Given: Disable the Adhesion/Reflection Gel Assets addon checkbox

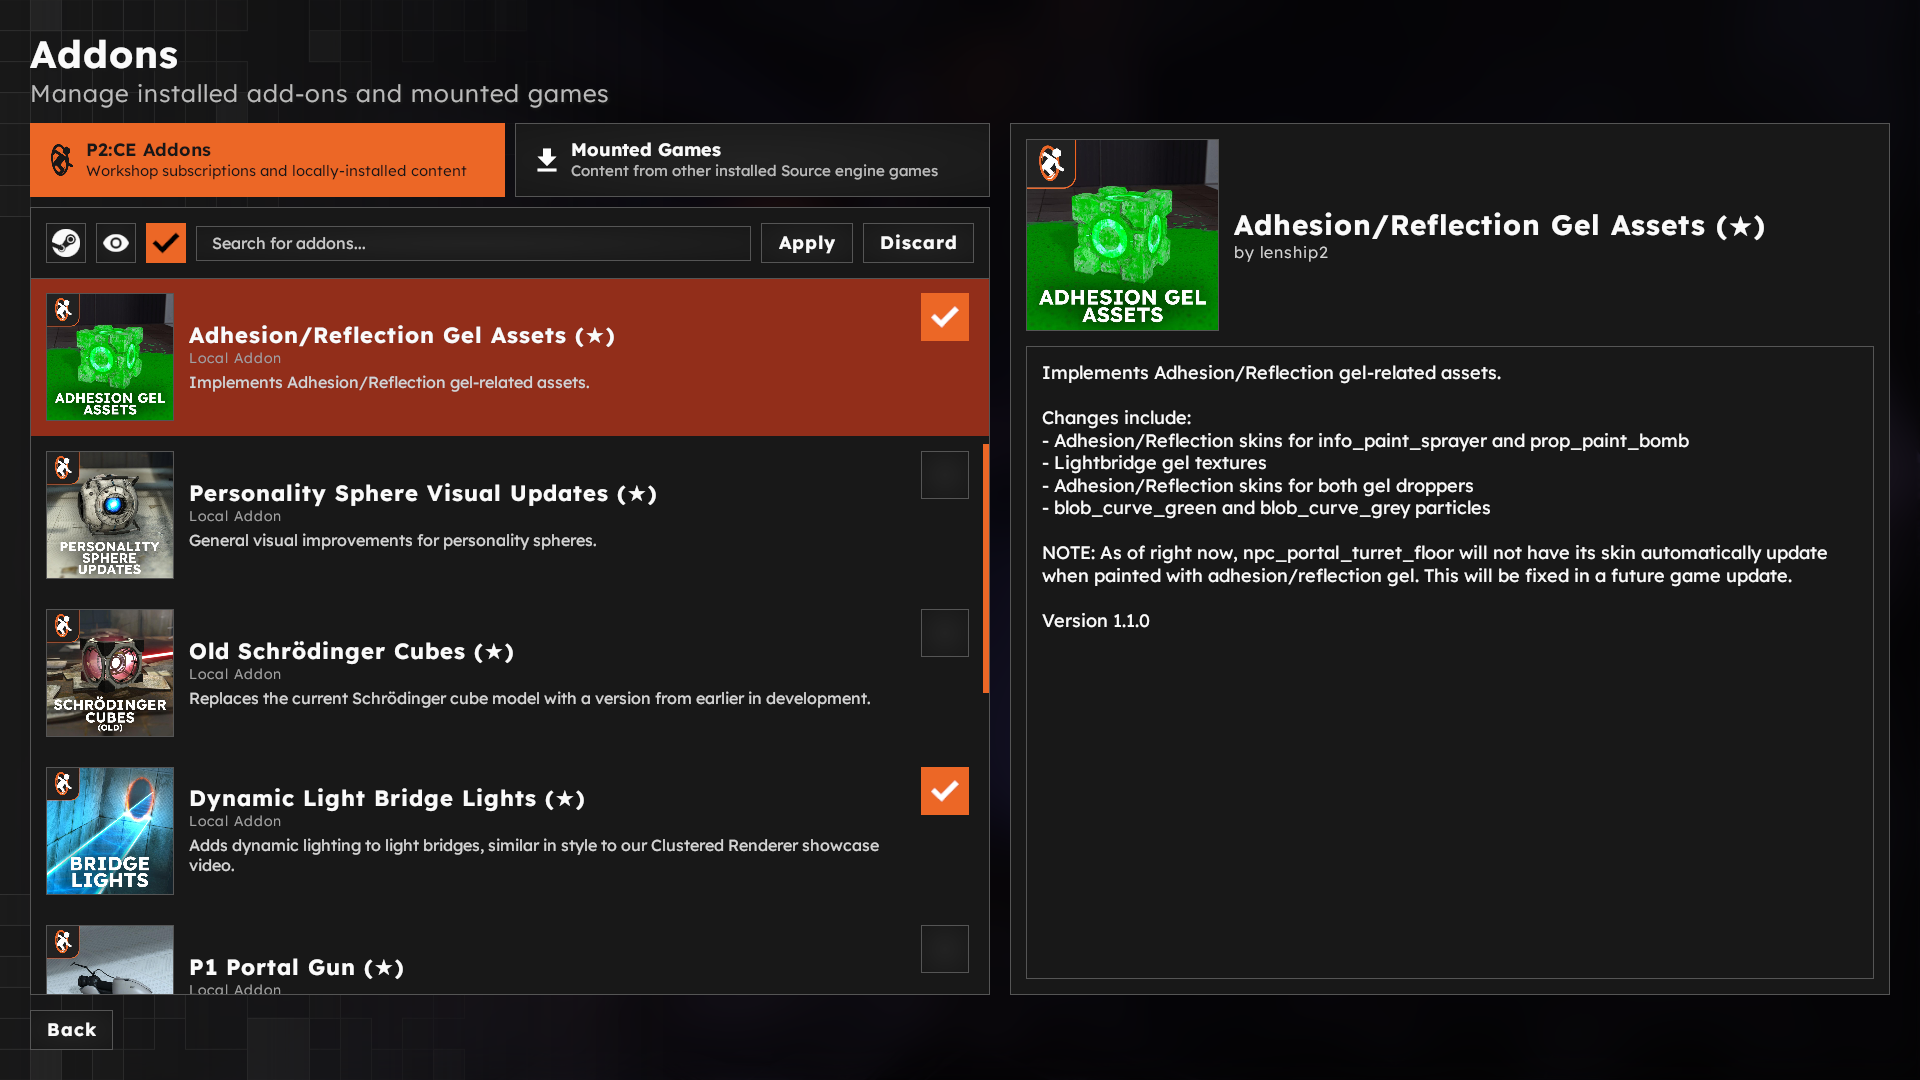Looking at the screenshot, I should click(944, 316).
